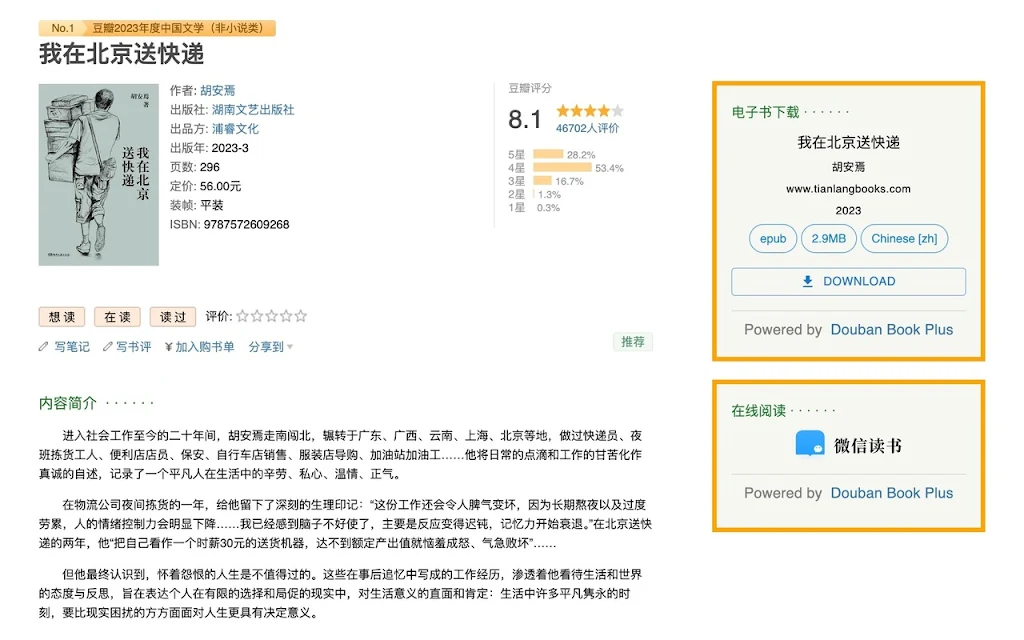Click the 出版年 2023-3 value
The width and height of the screenshot is (1024, 640).
tap(230, 148)
